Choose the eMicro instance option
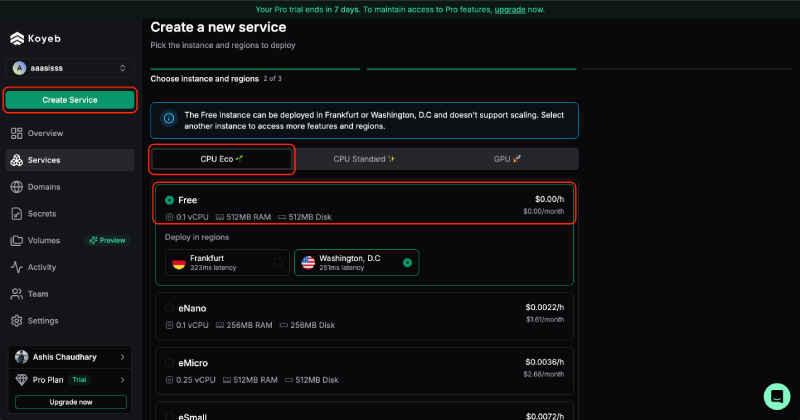800x420 pixels. point(169,363)
